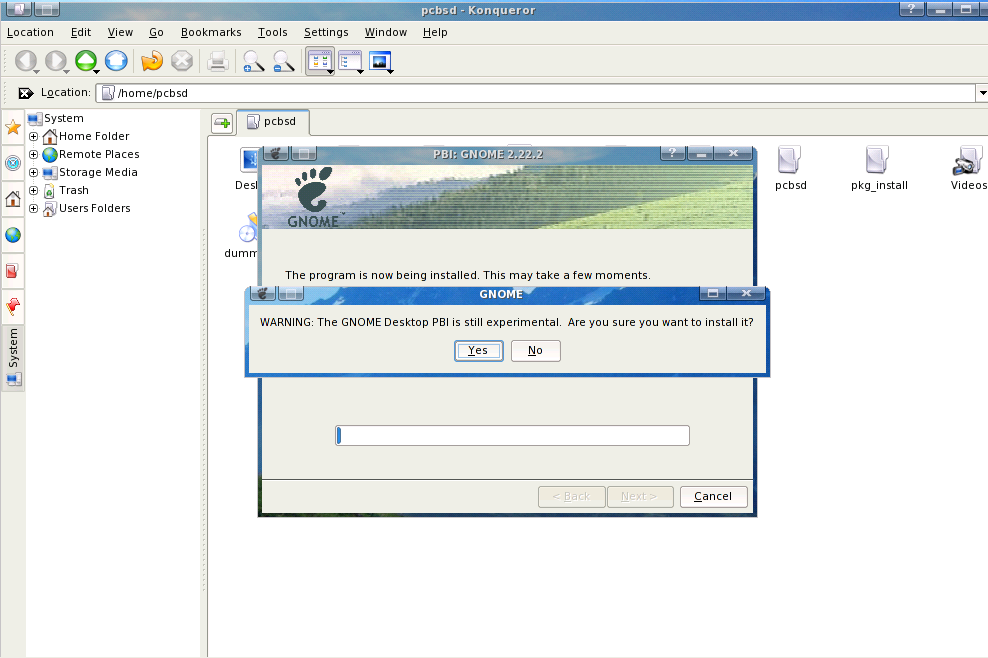Open the Edit menu
The height and width of the screenshot is (658, 988).
[x=81, y=32]
